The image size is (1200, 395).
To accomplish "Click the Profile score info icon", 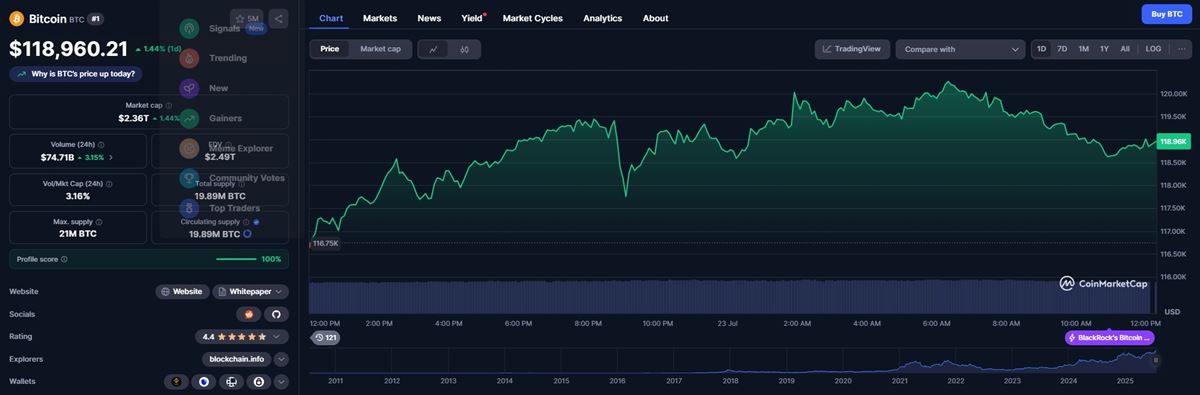I will pyautogui.click(x=64, y=259).
